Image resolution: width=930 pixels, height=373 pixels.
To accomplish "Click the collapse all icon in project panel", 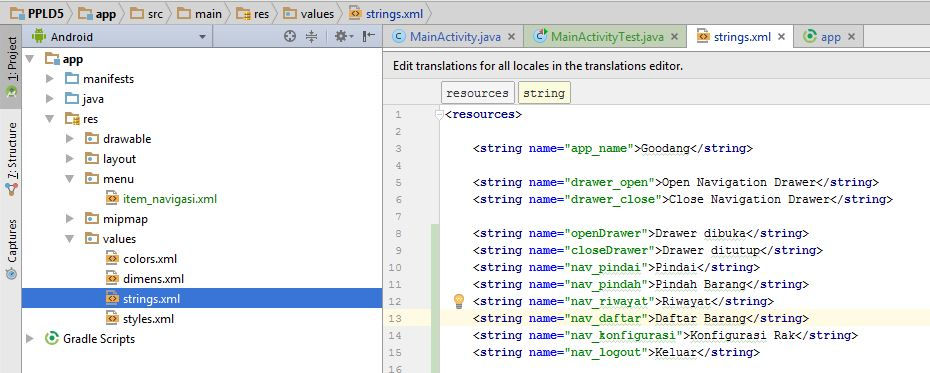I will coord(311,37).
